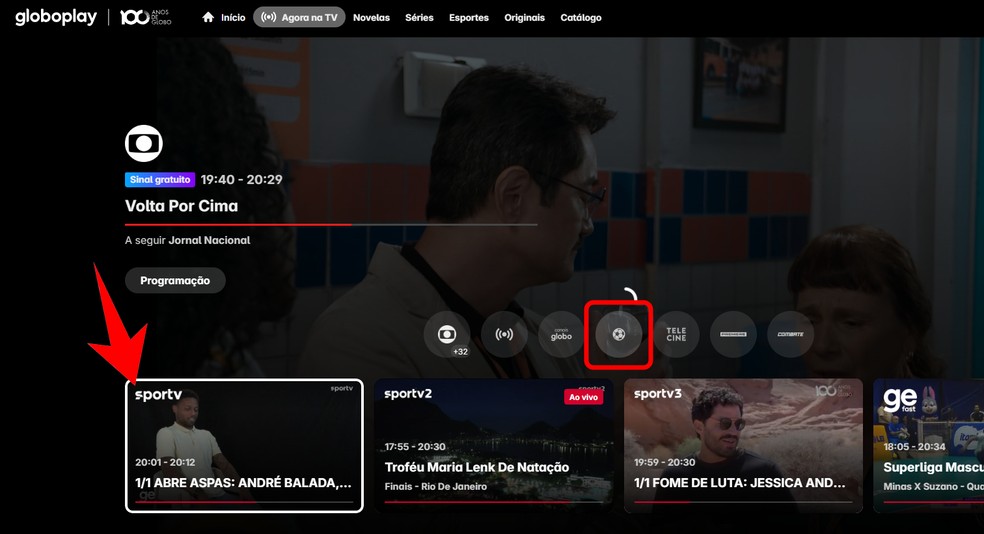Select the Combate channel filter
Viewport: 984px width, 534px height.
(x=790, y=334)
